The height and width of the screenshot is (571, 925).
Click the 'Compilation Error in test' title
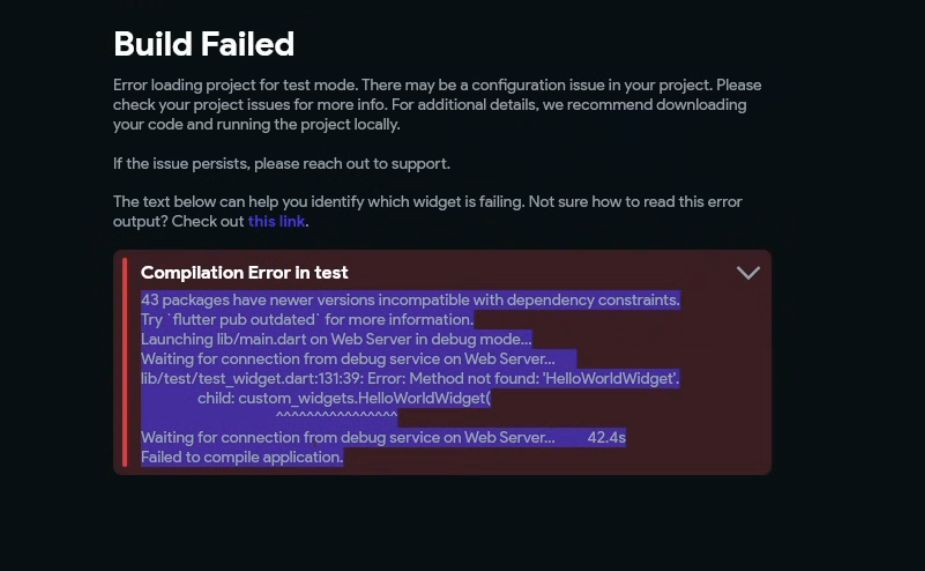[x=244, y=273]
